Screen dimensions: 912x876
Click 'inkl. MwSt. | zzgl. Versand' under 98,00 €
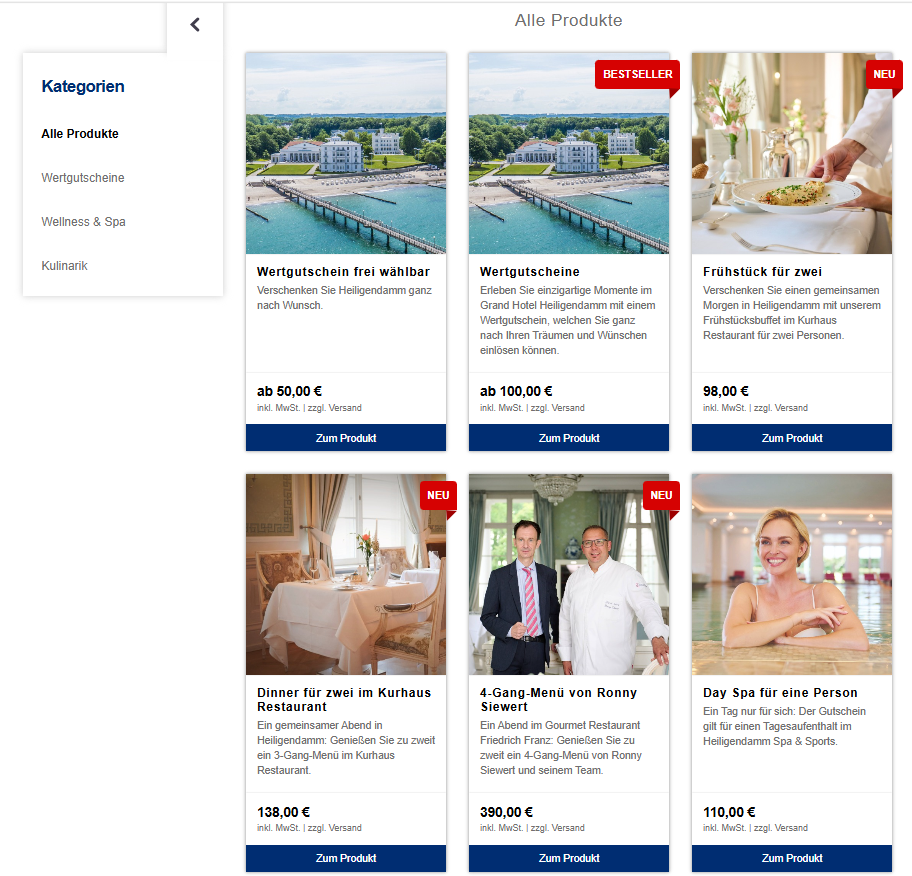click(x=755, y=408)
